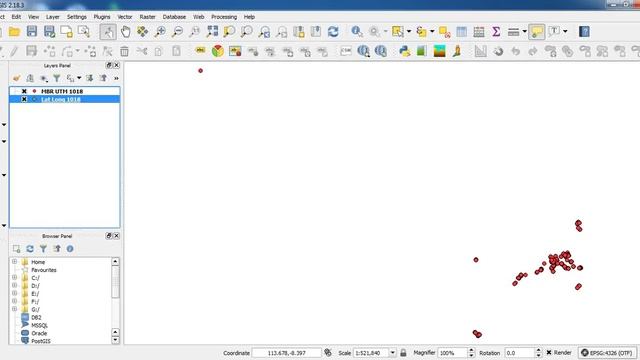Screen dimensions: 640x360
Task: Expand the Home folder in Browser Panel
Action: (14, 262)
